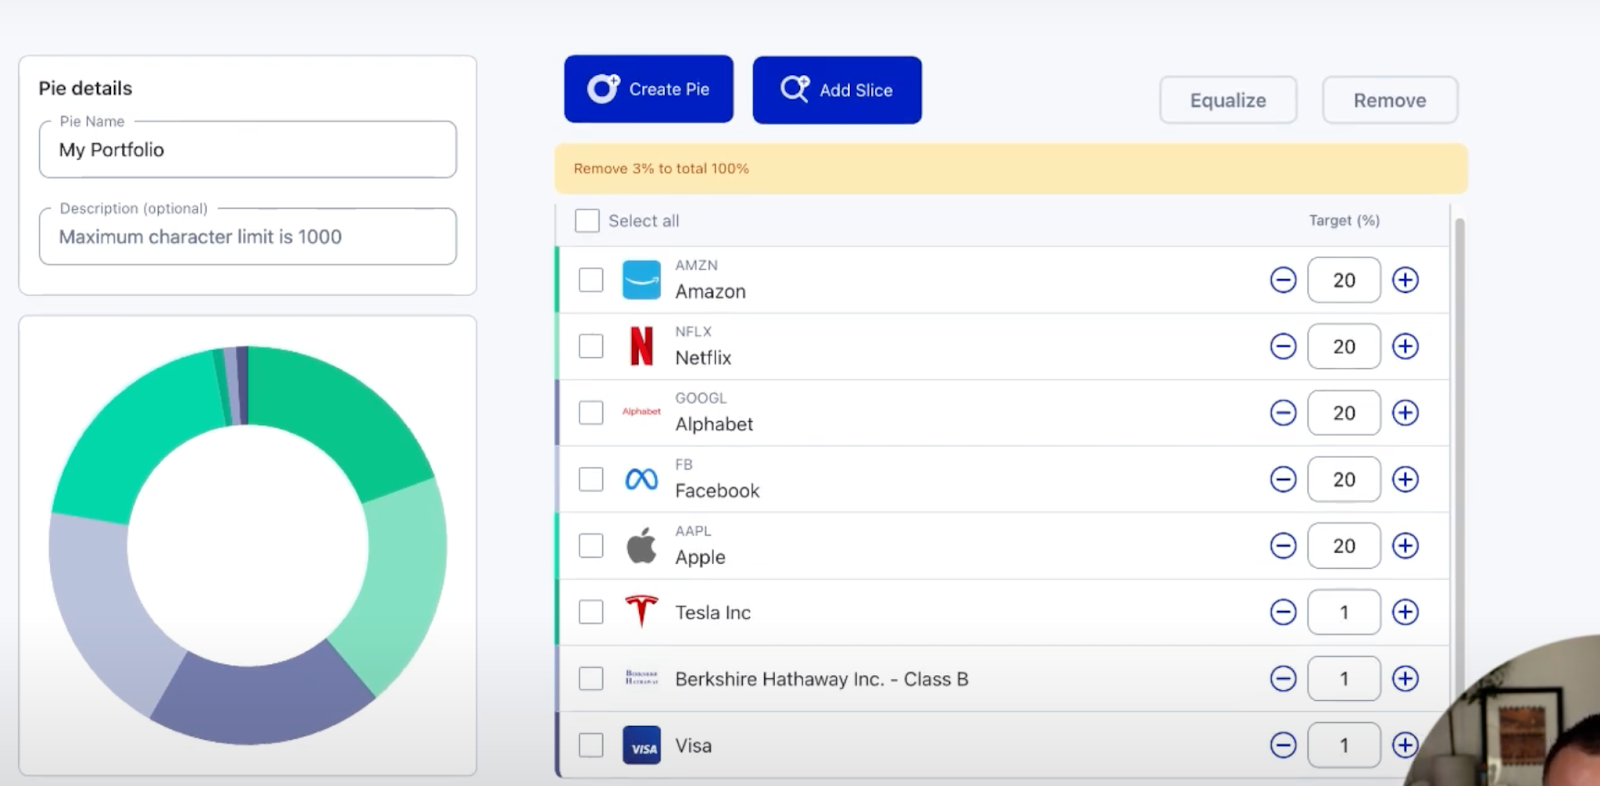Tick the Netflix row checkbox
This screenshot has height=786, width=1600.
(x=591, y=346)
